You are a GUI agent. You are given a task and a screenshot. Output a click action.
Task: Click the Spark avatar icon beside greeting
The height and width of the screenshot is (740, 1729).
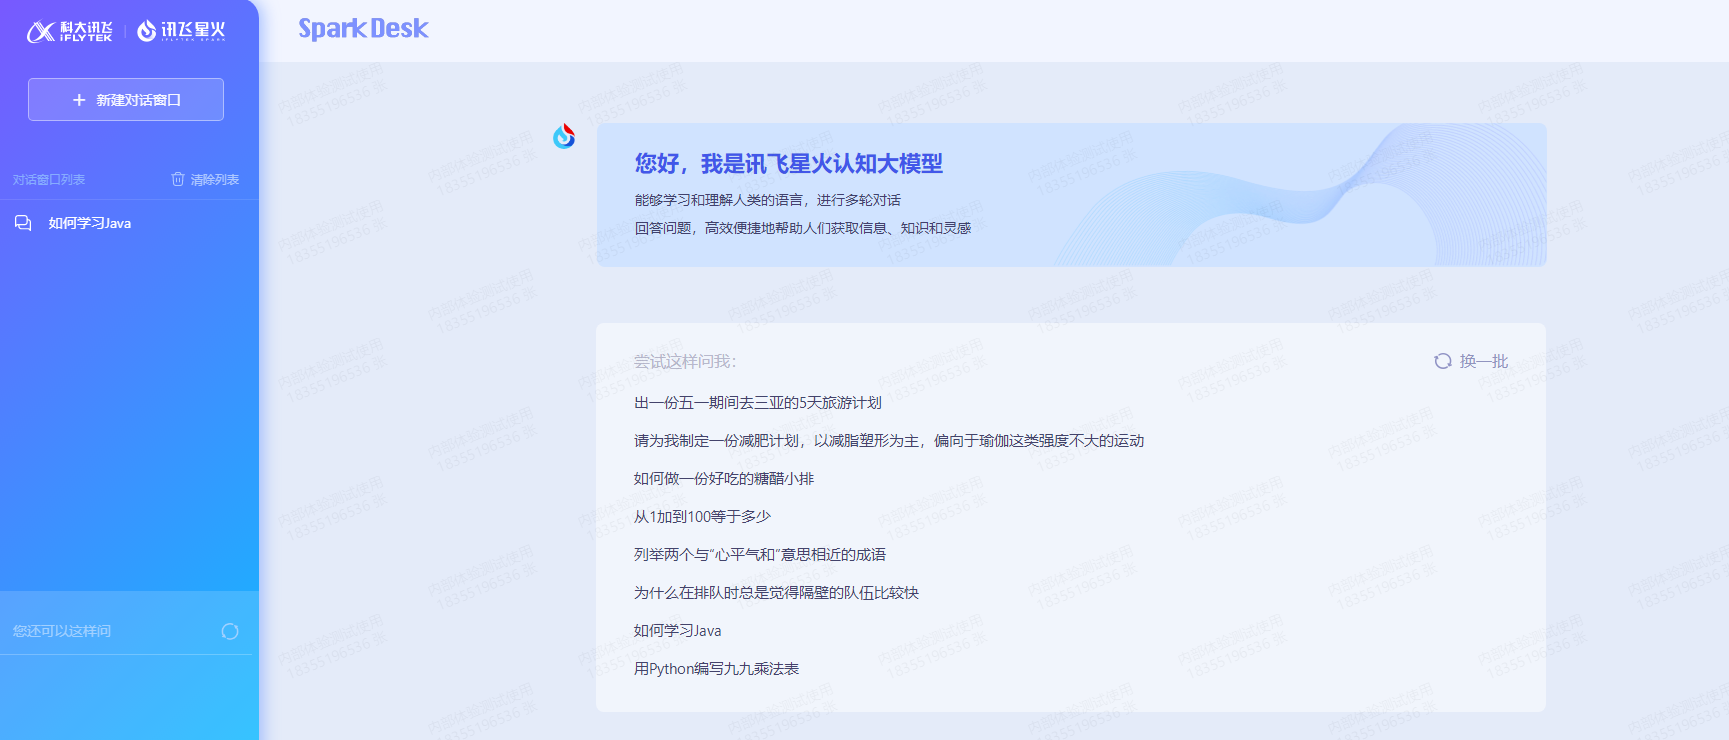click(564, 136)
